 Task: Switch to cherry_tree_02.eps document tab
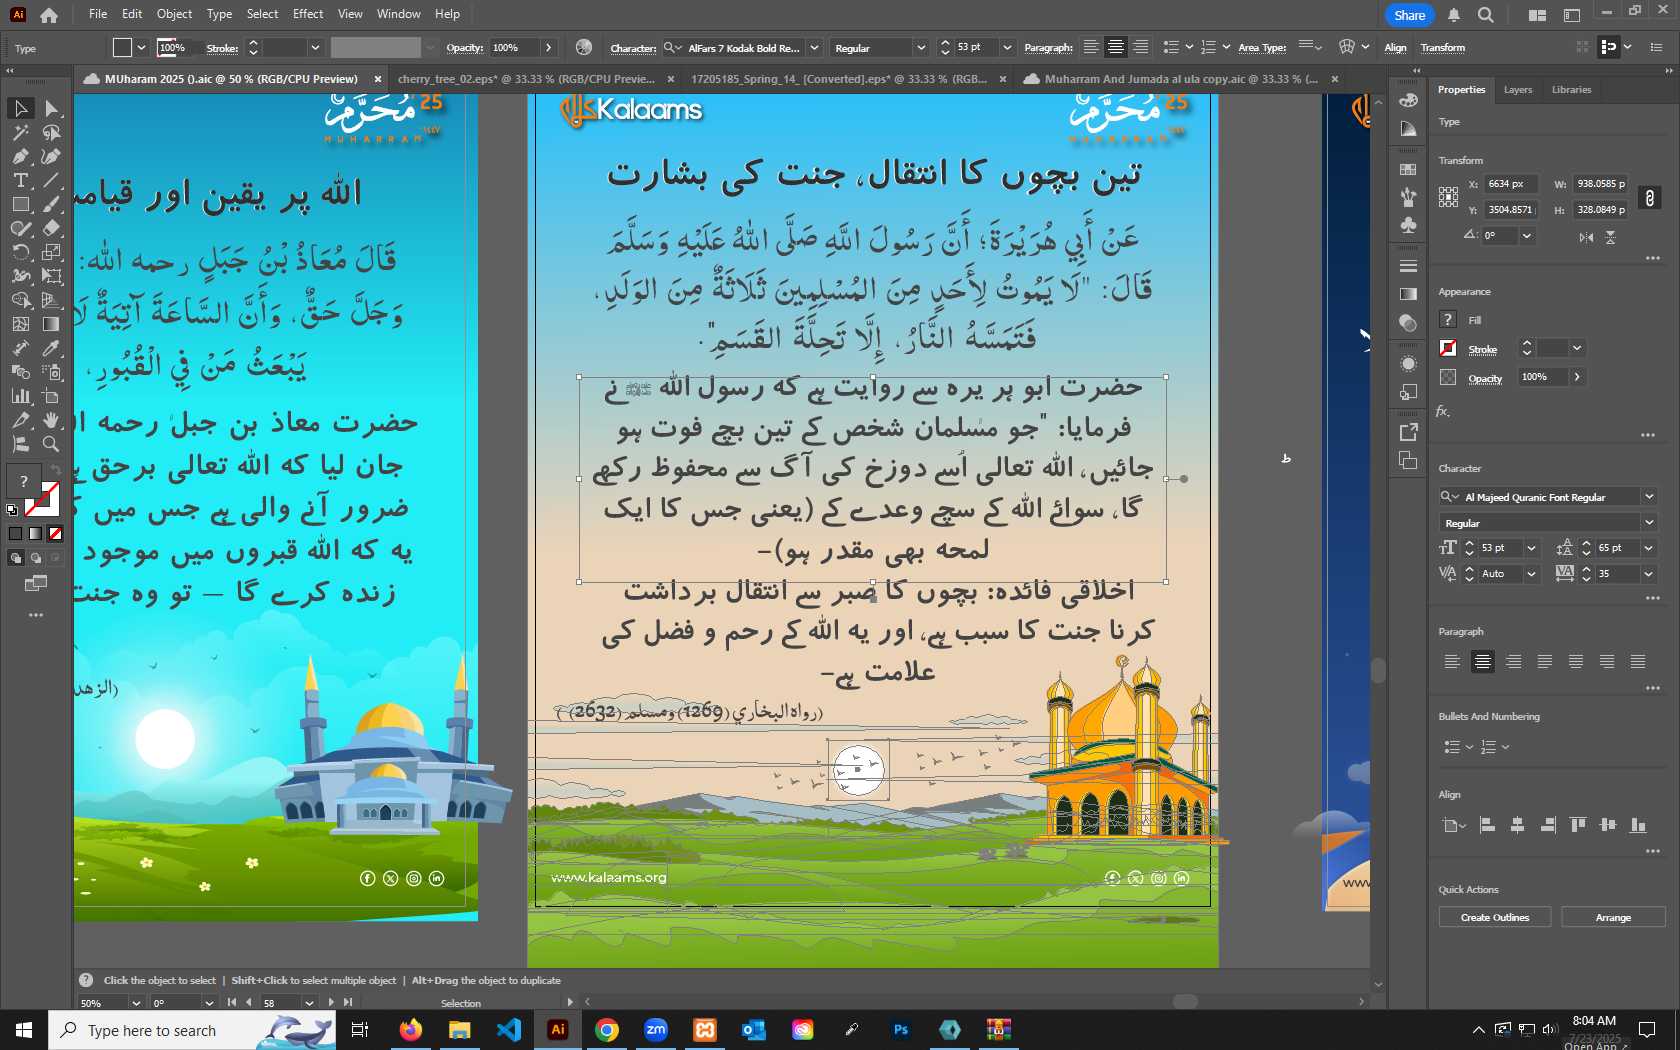tap(526, 79)
